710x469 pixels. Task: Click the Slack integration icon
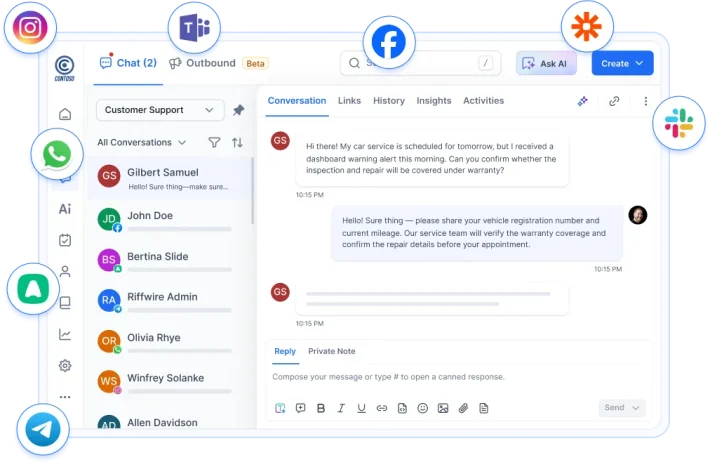(x=679, y=123)
